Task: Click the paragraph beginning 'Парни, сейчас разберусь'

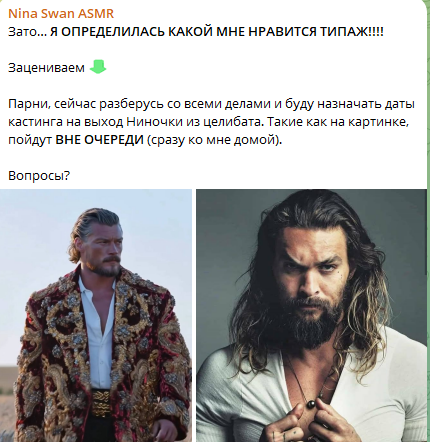Action: (x=211, y=122)
